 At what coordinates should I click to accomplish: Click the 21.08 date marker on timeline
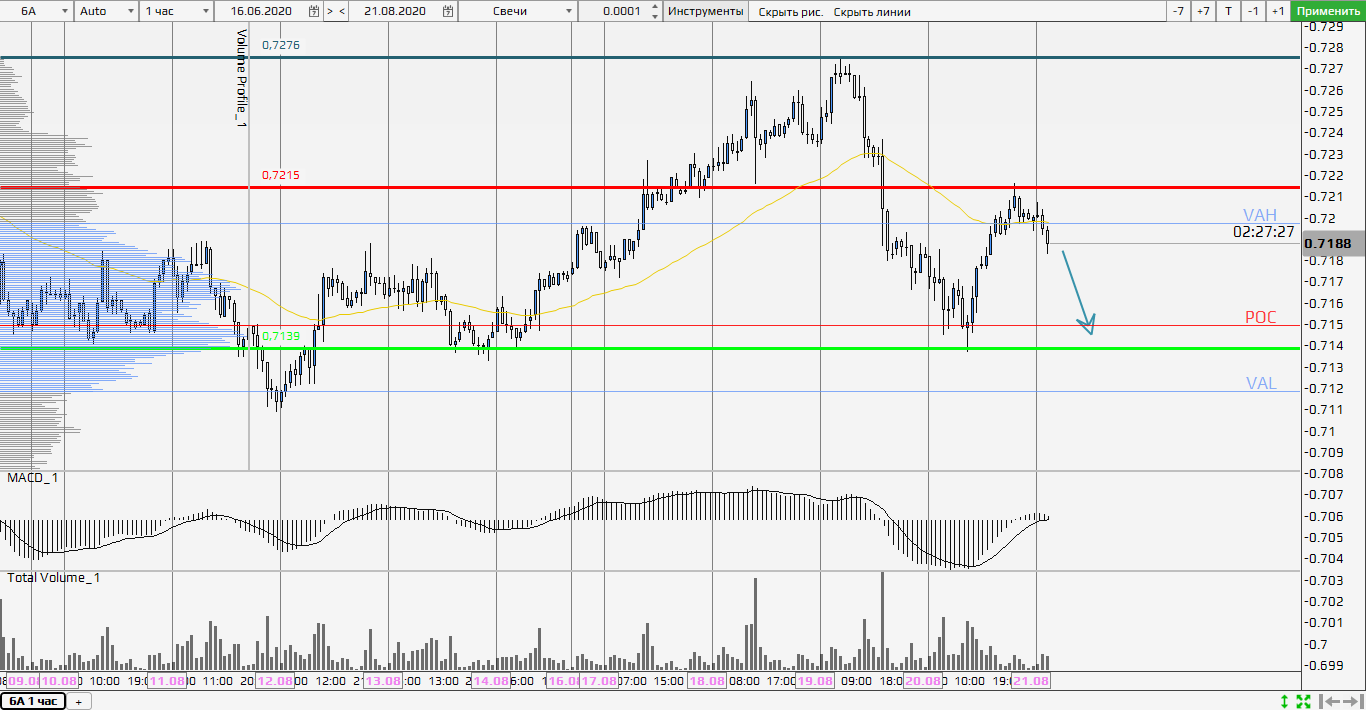click(1030, 681)
